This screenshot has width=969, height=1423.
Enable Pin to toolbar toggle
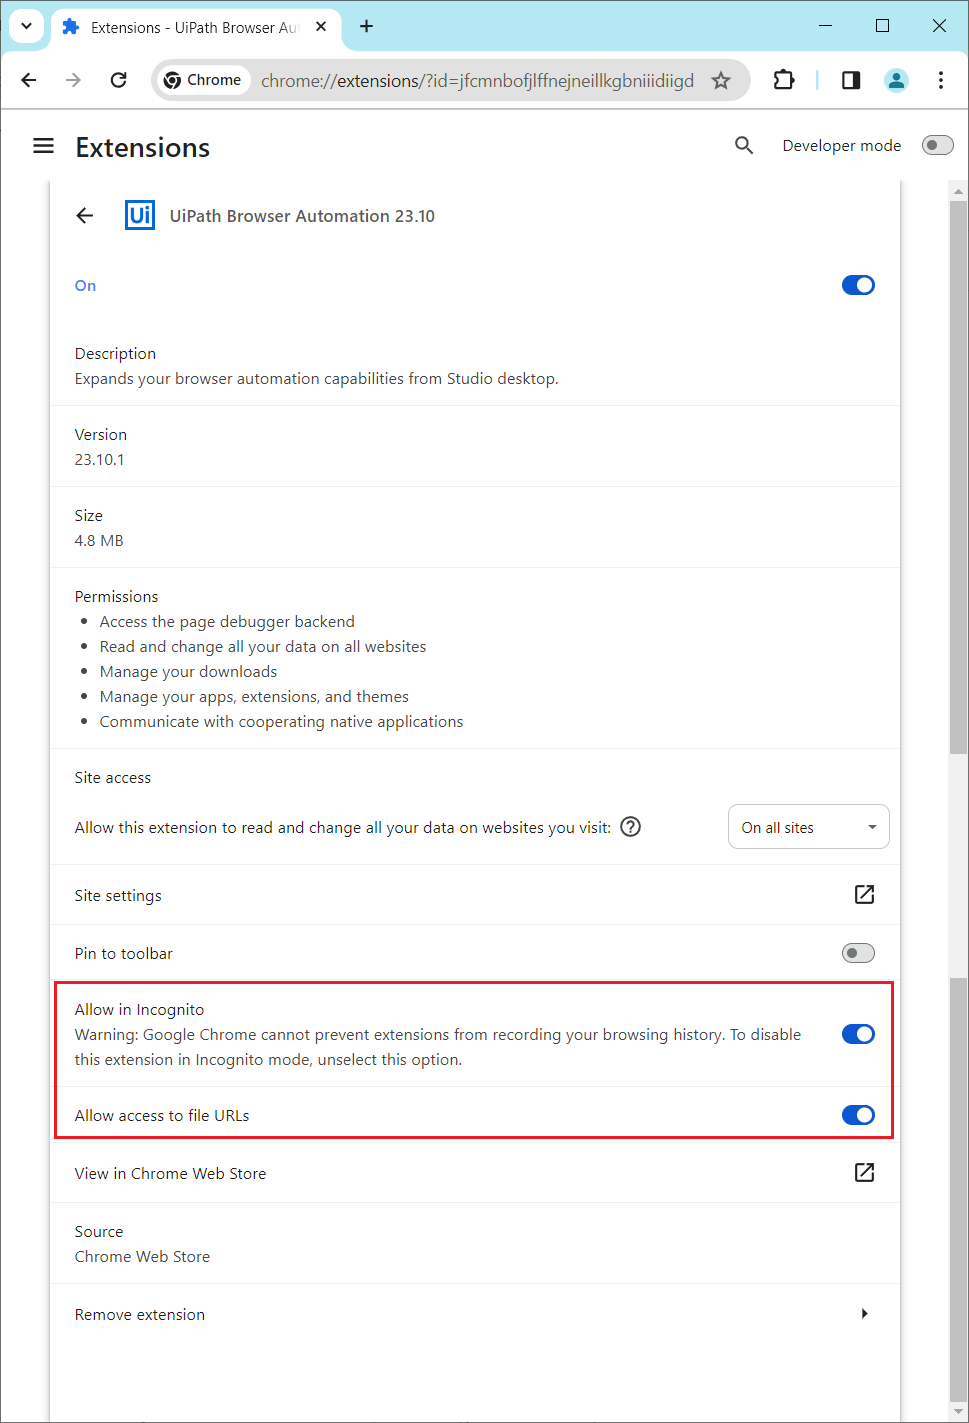858,953
